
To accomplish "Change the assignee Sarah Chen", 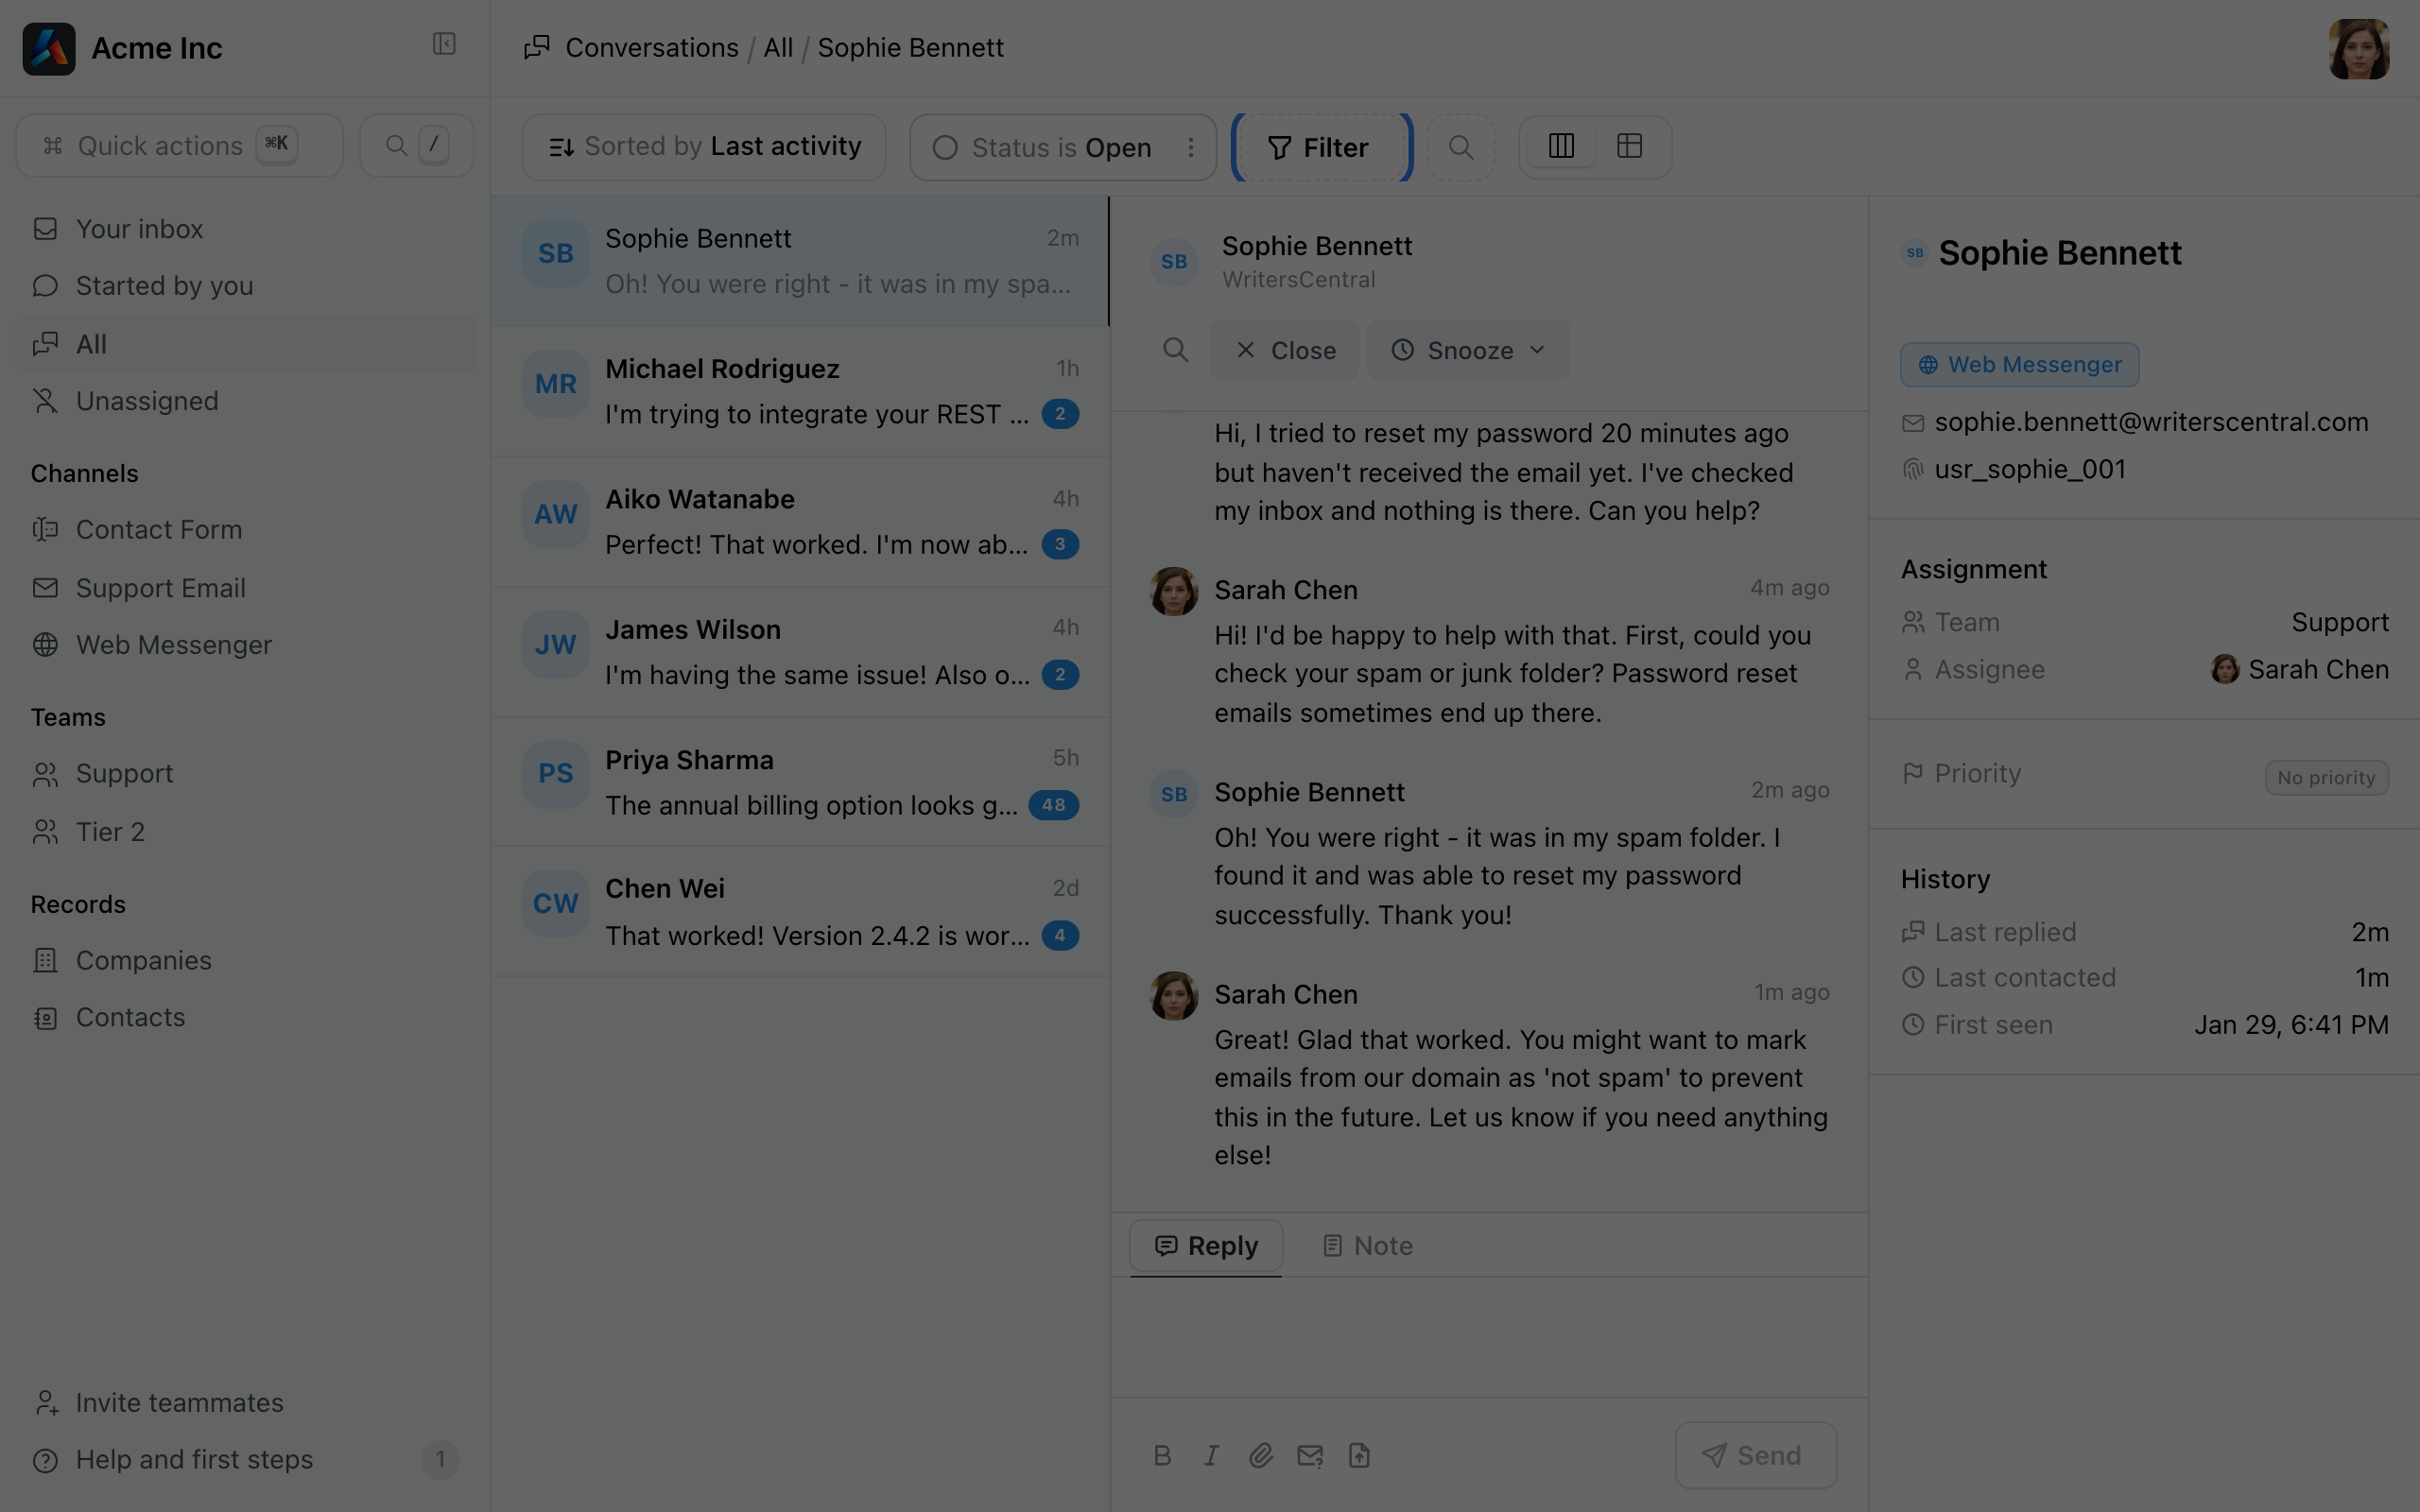I will click(x=2299, y=669).
